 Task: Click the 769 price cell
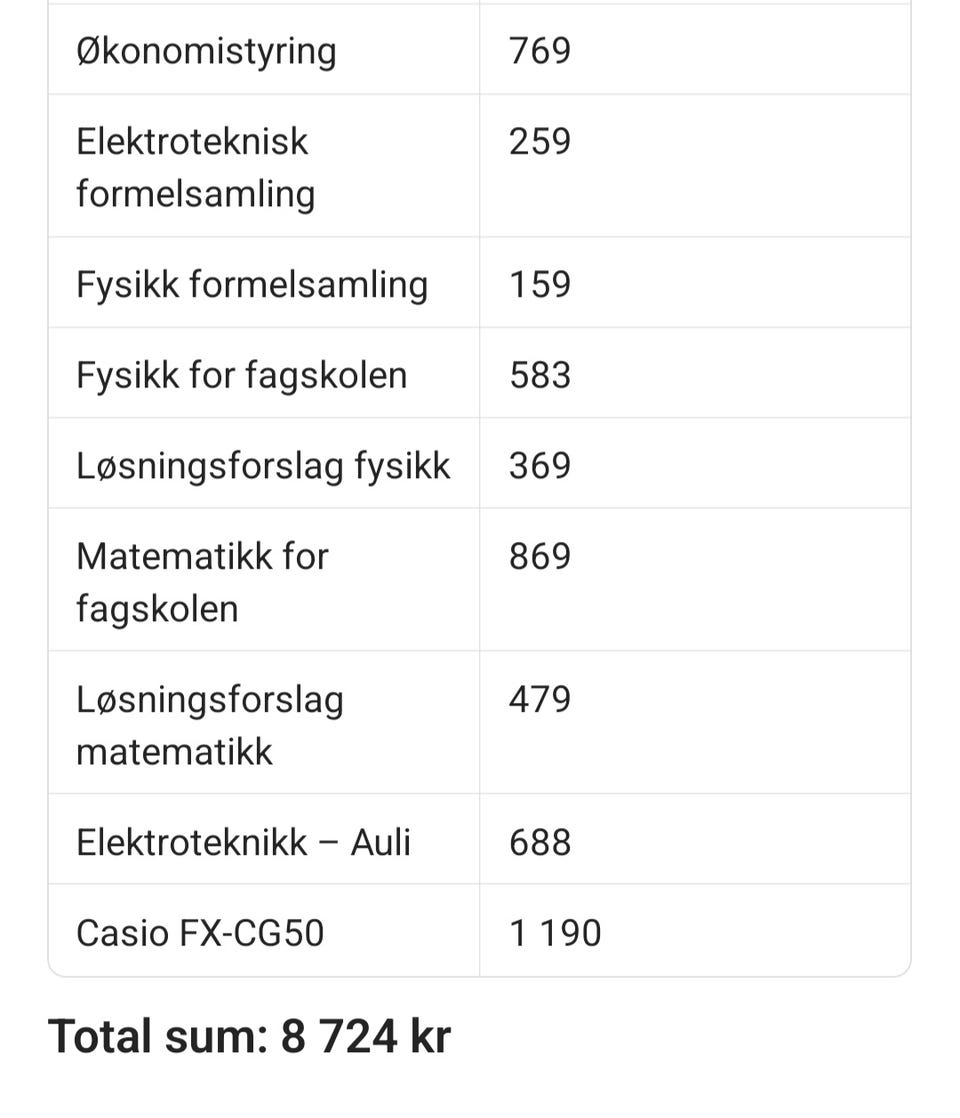click(695, 50)
